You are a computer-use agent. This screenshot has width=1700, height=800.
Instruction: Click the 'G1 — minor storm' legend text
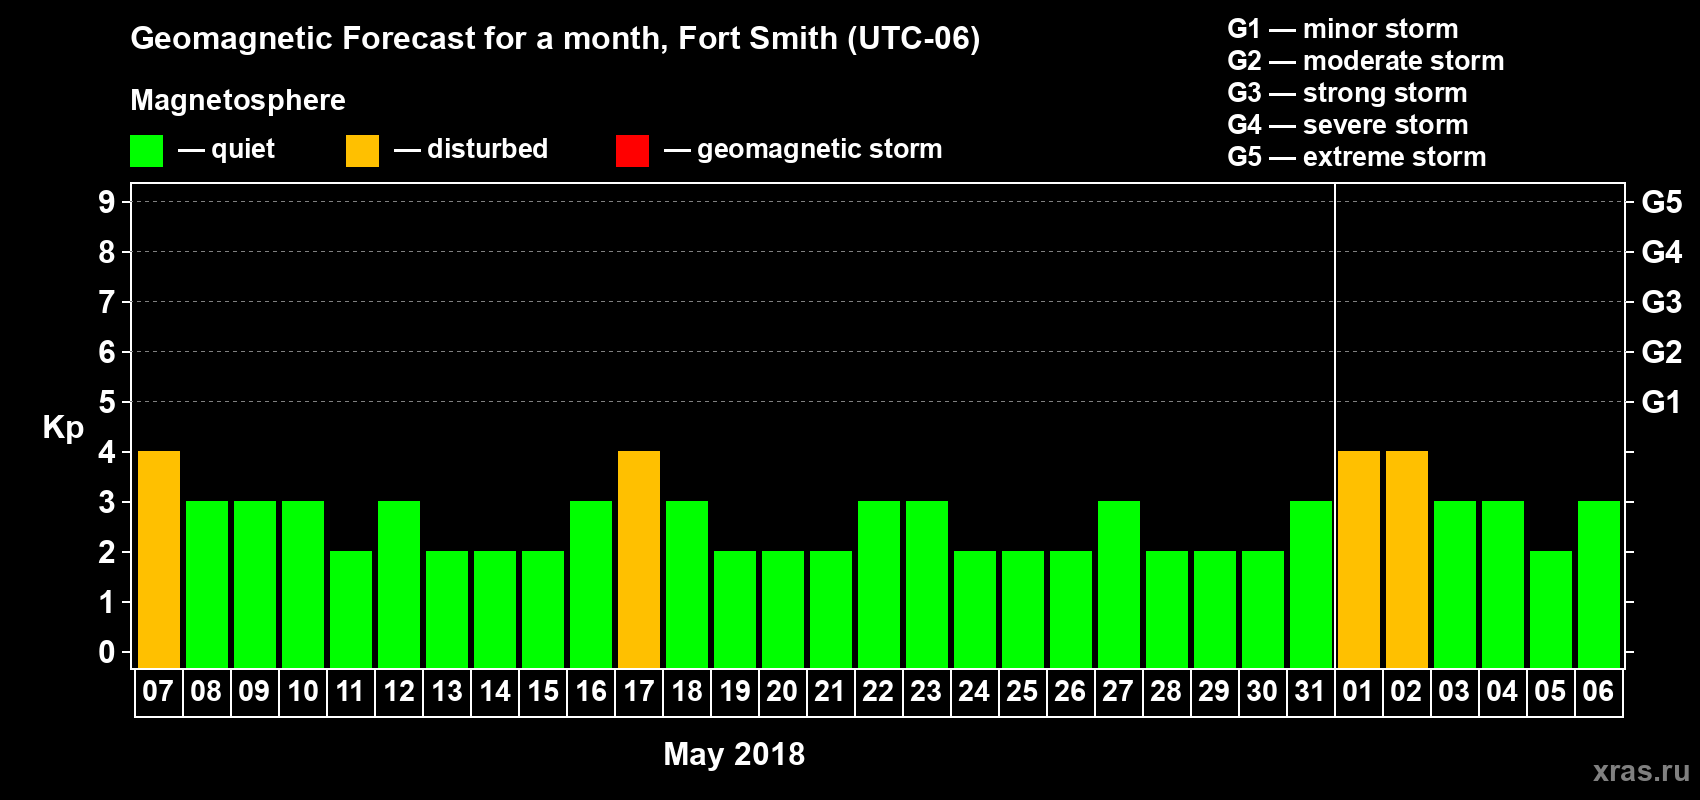1343,29
